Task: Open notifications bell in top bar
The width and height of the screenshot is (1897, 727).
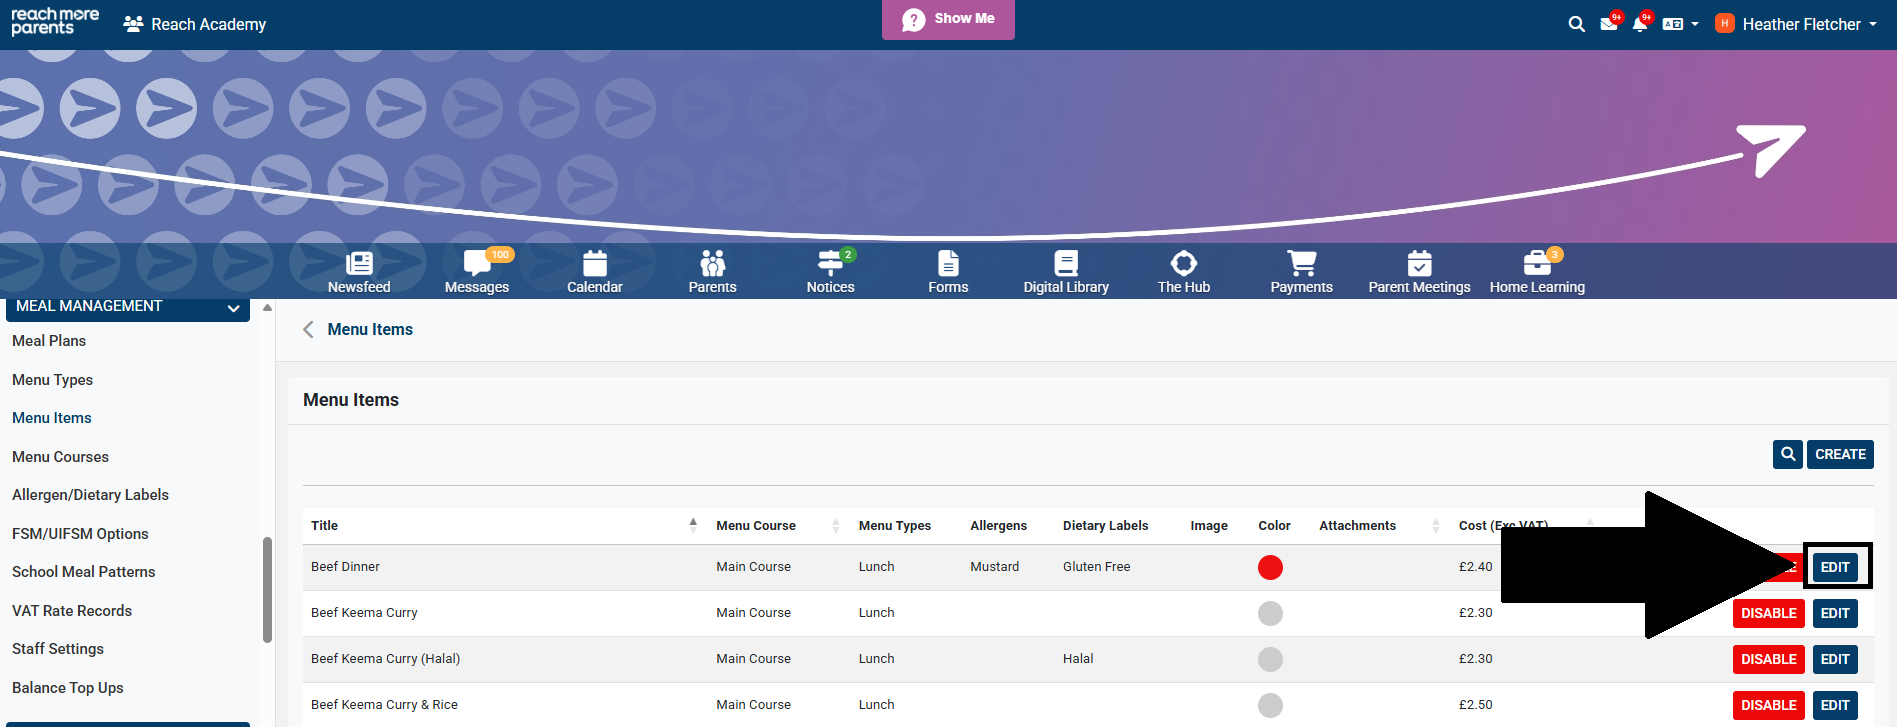Action: point(1640,24)
